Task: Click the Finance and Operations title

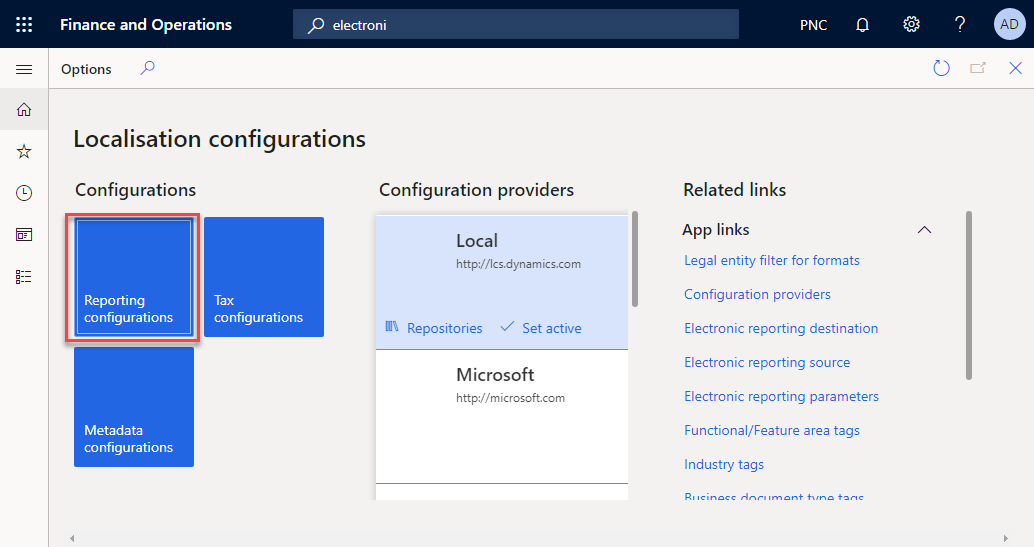Action: tap(146, 24)
